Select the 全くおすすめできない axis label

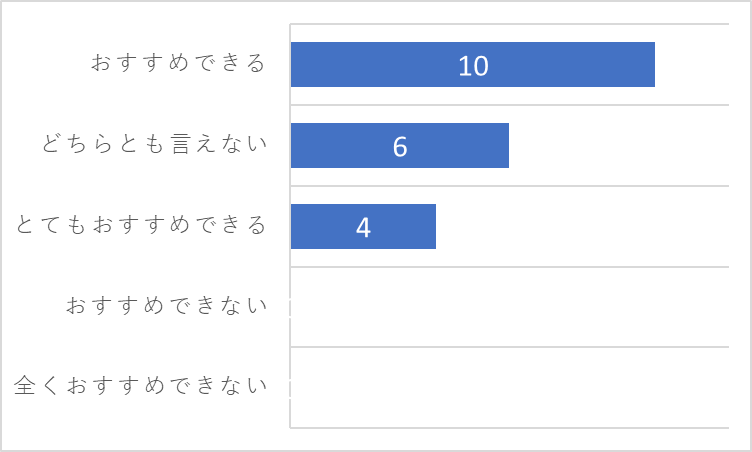[140, 385]
